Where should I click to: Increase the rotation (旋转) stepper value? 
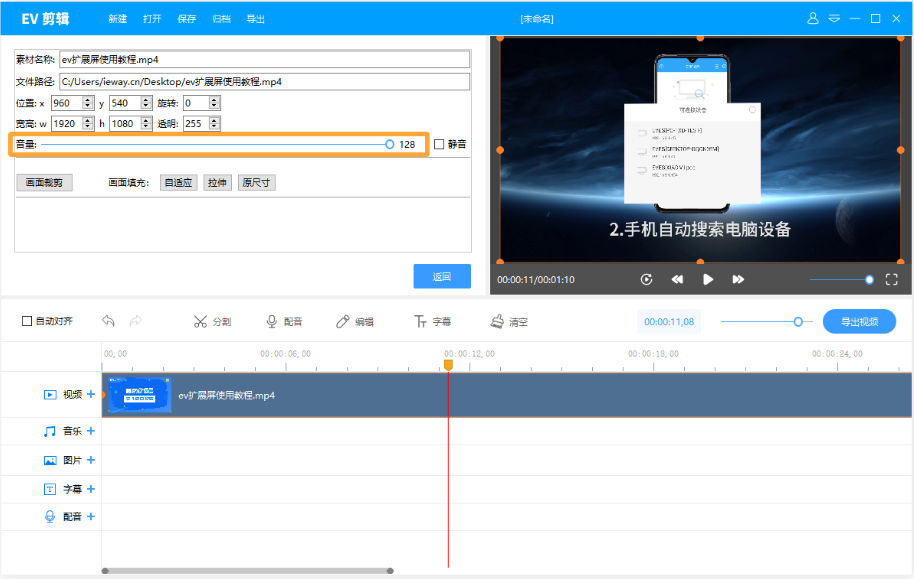pos(215,100)
